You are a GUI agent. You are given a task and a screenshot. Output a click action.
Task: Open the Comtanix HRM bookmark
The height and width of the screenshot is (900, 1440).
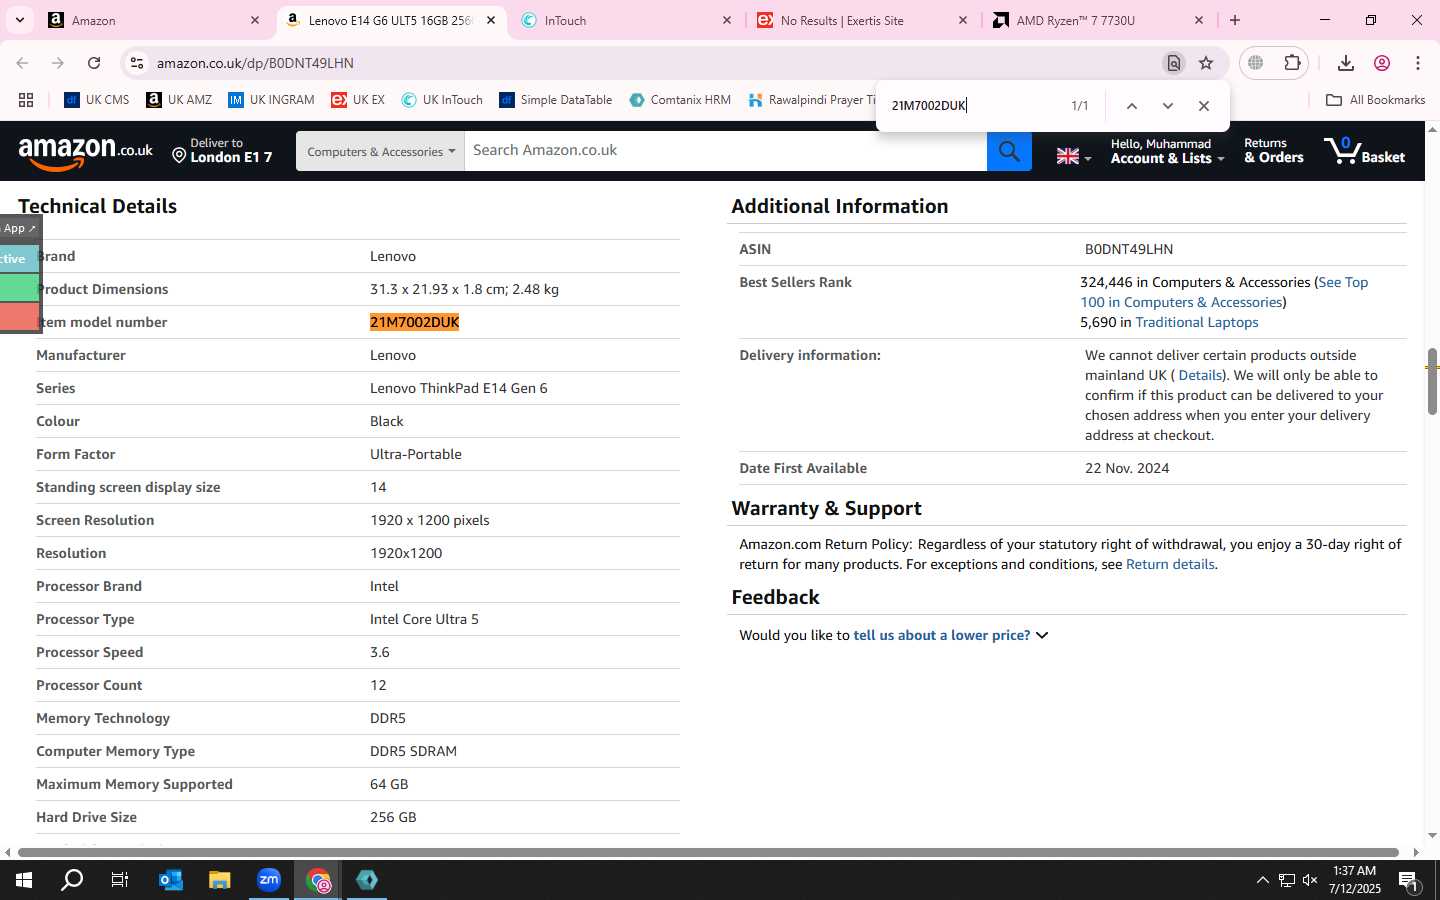[x=680, y=100]
